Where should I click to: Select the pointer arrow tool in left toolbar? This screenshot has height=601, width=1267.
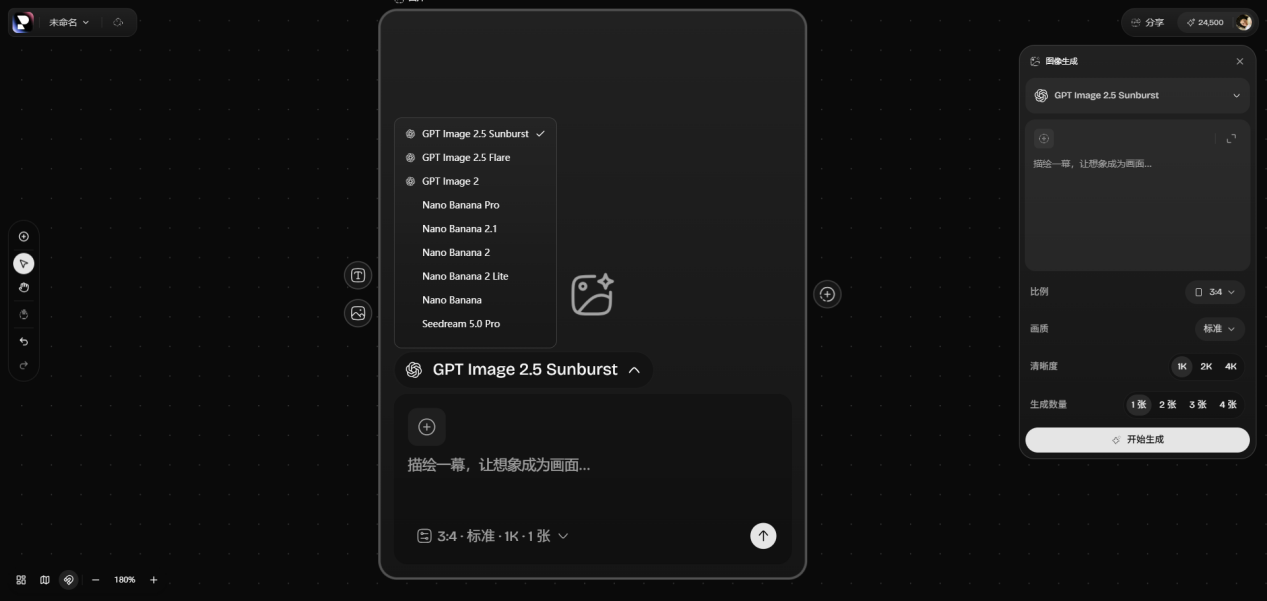click(x=24, y=263)
